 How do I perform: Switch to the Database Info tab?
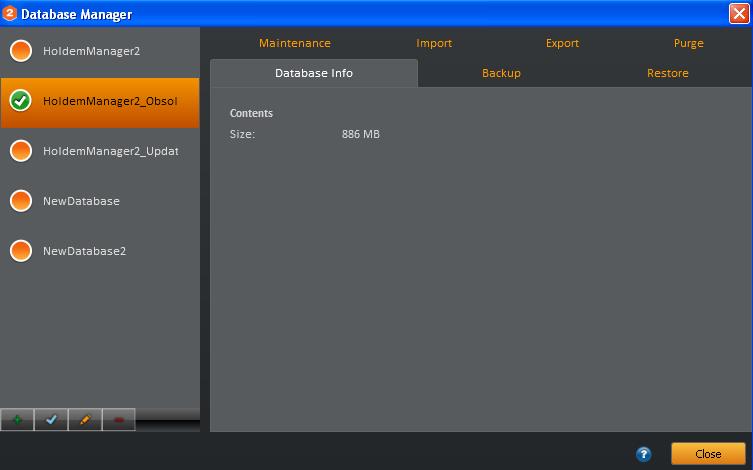point(314,73)
